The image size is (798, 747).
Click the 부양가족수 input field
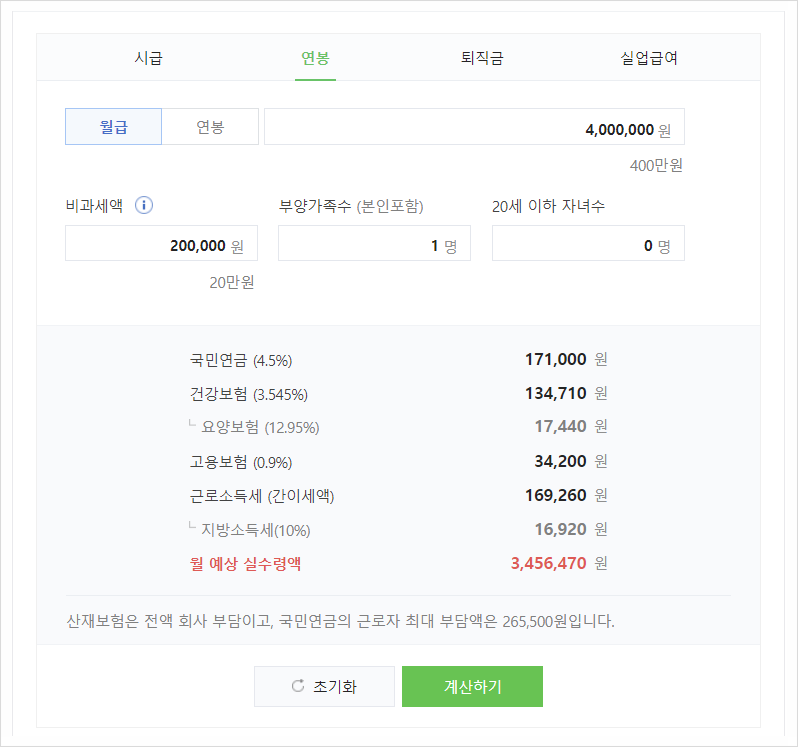(374, 243)
